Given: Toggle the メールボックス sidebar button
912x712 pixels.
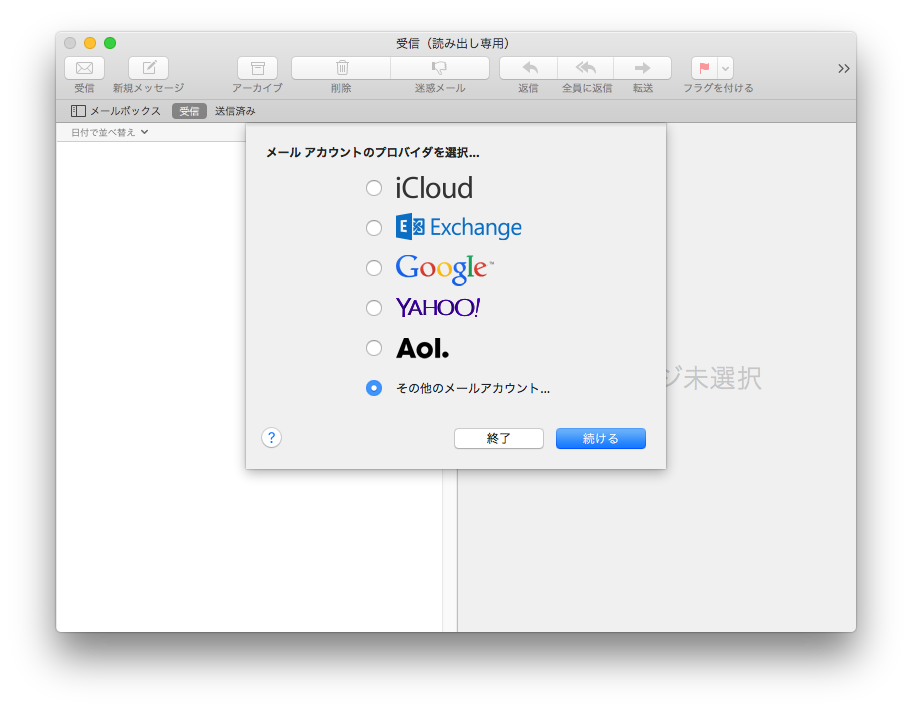Looking at the screenshot, I should 115,111.
